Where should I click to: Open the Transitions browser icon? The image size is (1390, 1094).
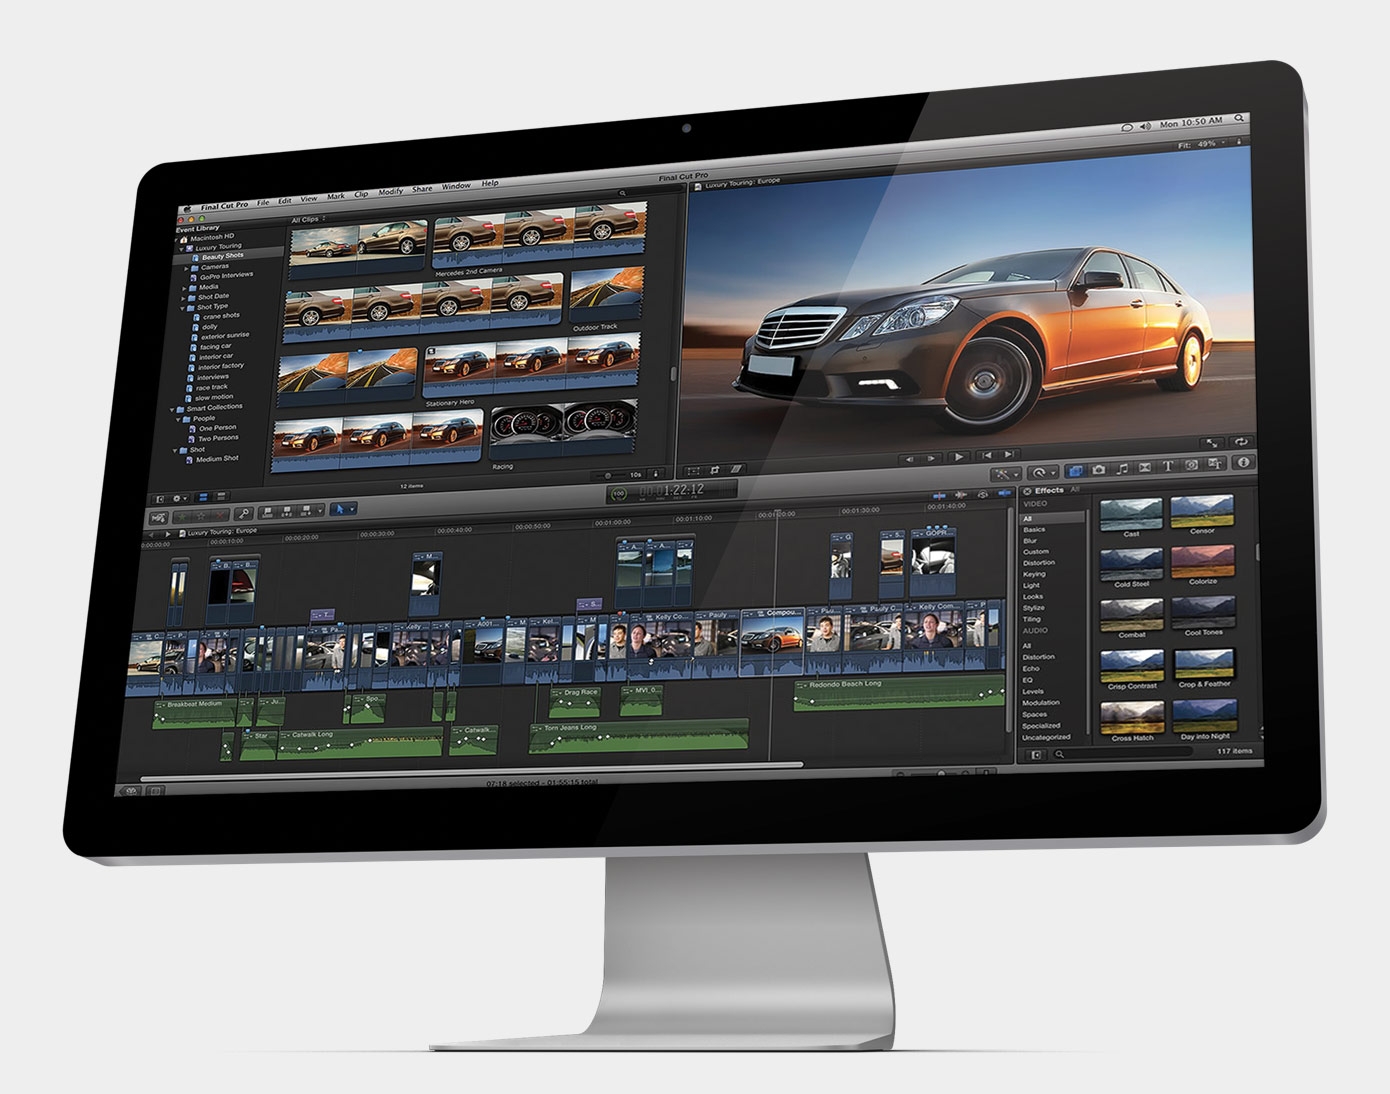pos(1145,467)
